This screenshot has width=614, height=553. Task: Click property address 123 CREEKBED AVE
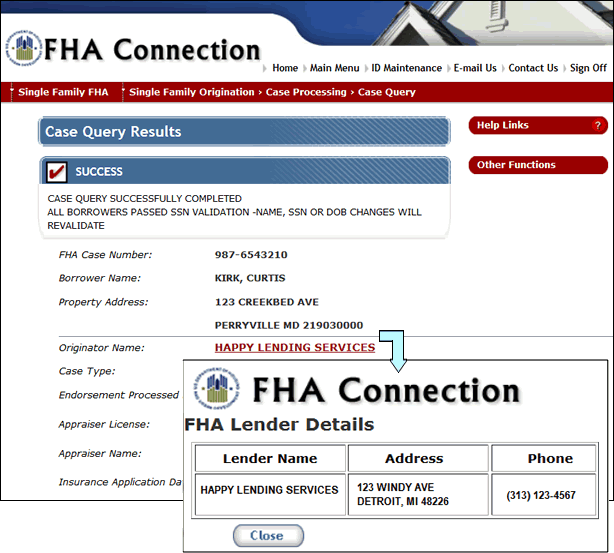click(x=267, y=302)
